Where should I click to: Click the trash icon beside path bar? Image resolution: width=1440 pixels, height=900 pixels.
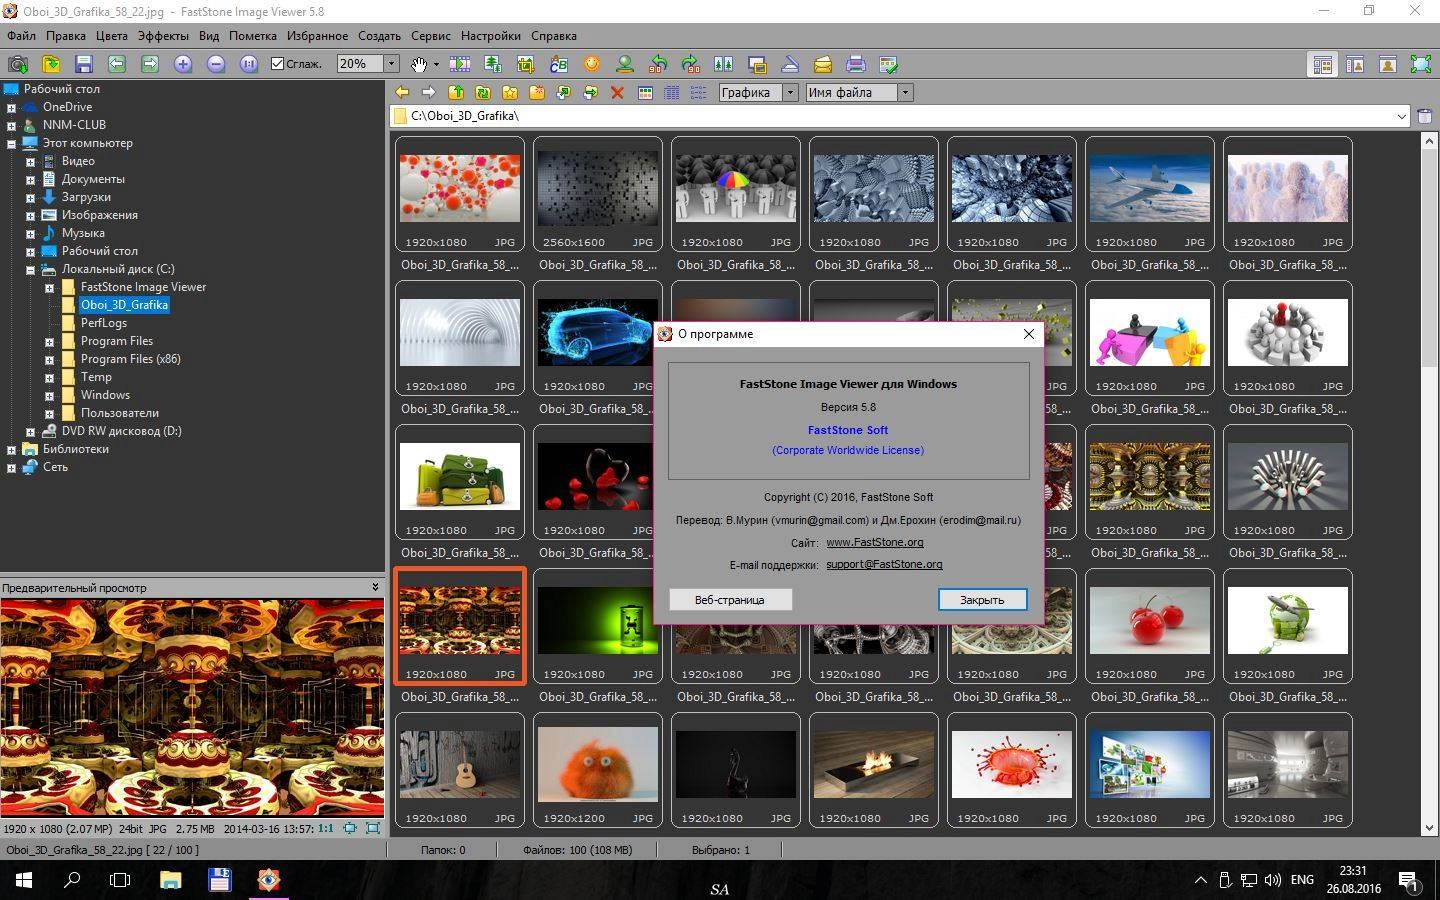click(1425, 116)
